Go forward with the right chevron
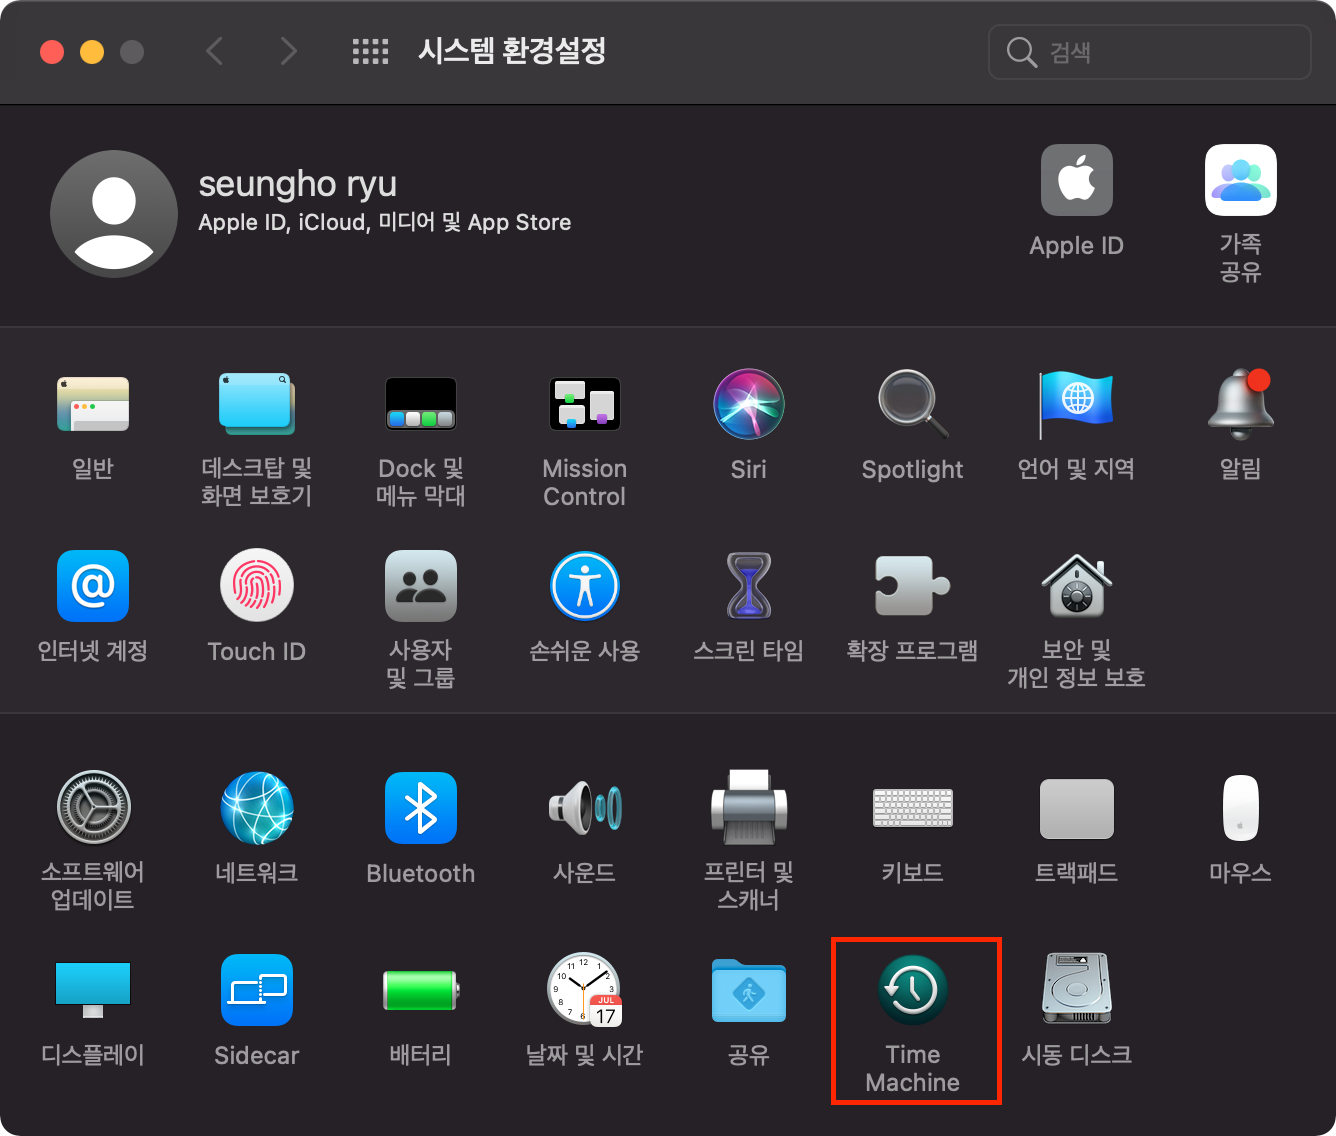The width and height of the screenshot is (1336, 1136). tap(288, 51)
